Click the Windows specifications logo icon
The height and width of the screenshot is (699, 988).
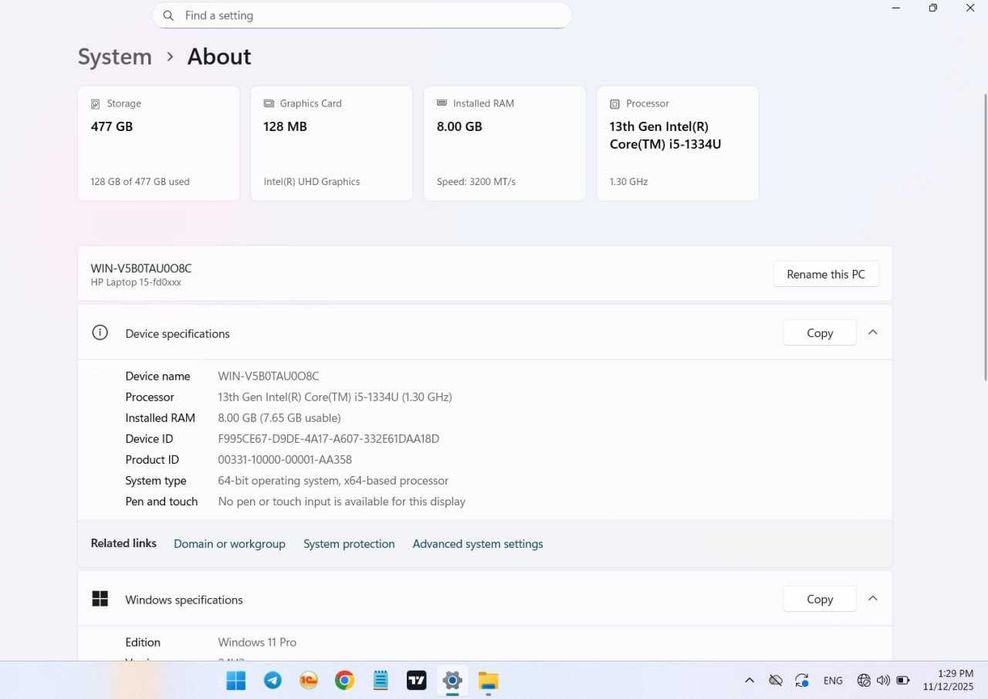pyautogui.click(x=100, y=599)
